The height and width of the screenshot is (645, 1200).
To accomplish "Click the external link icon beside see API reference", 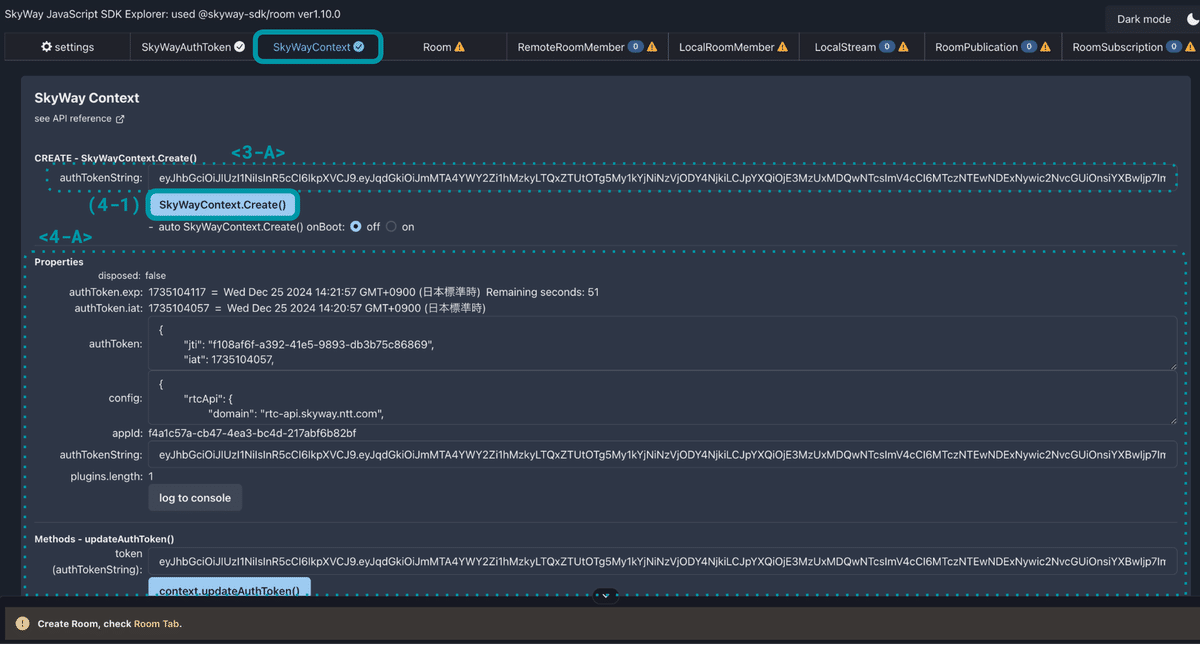I will [x=123, y=118].
